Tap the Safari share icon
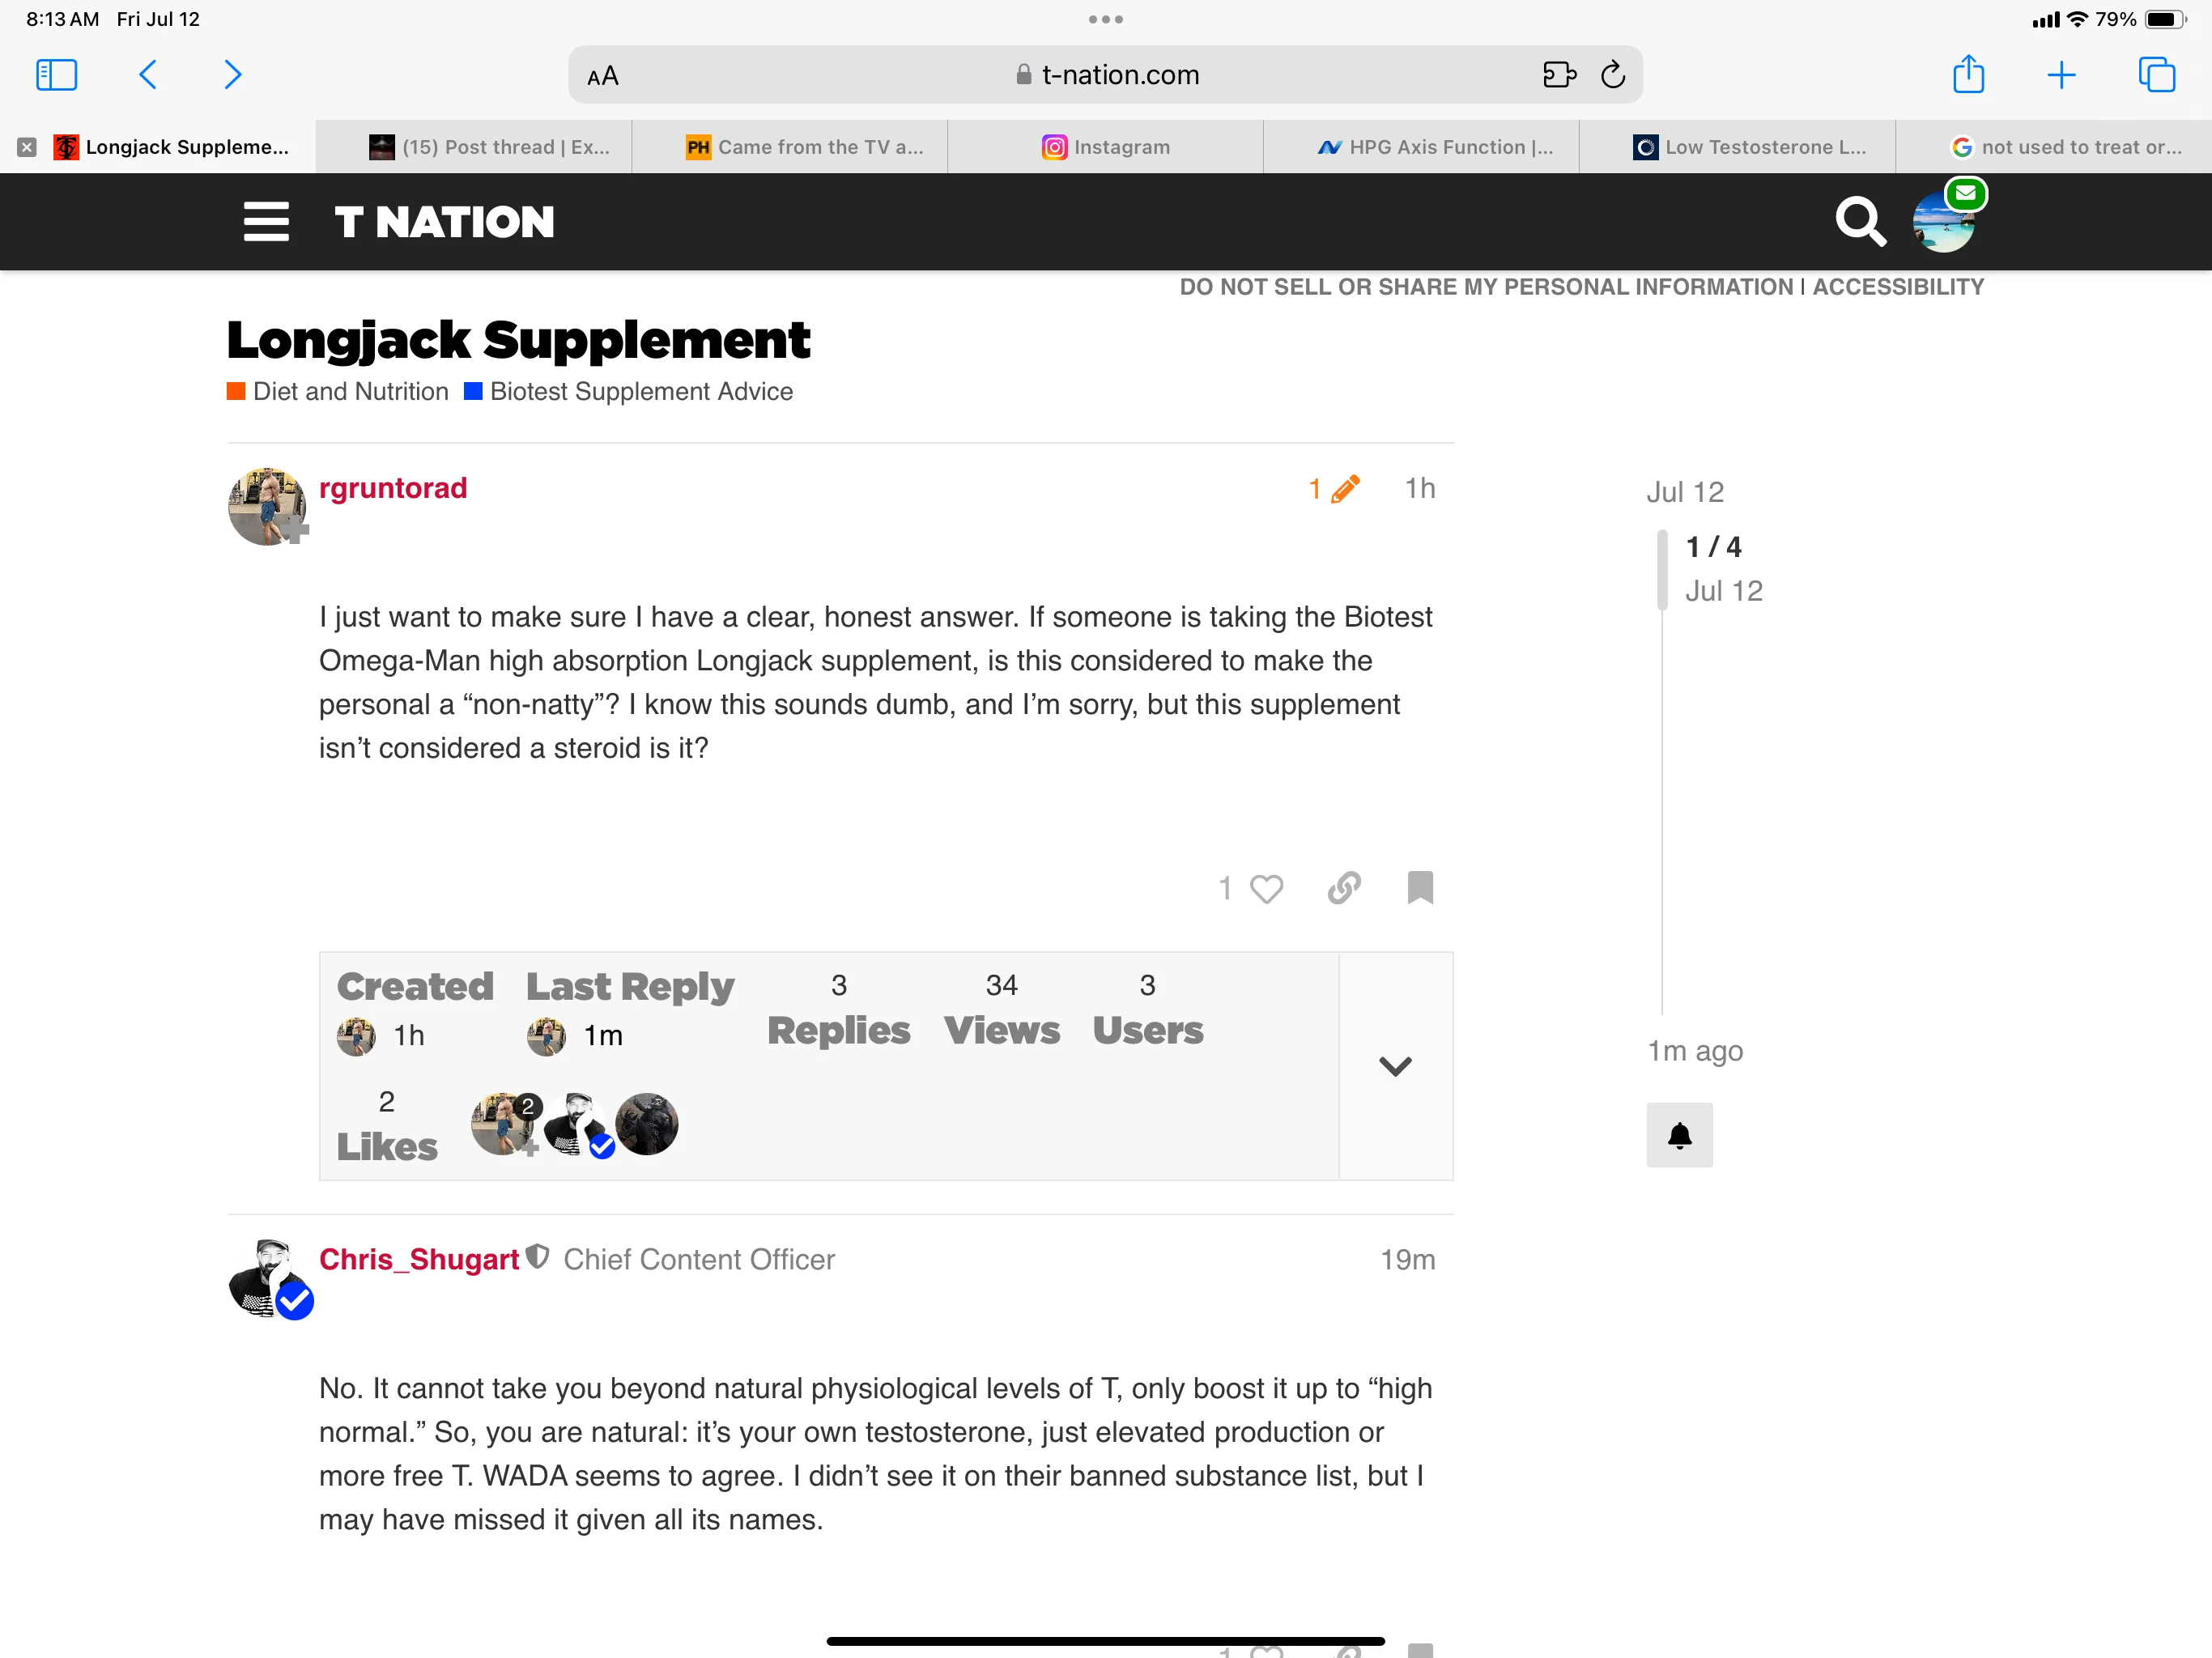2212x1658 pixels. pos(1968,75)
